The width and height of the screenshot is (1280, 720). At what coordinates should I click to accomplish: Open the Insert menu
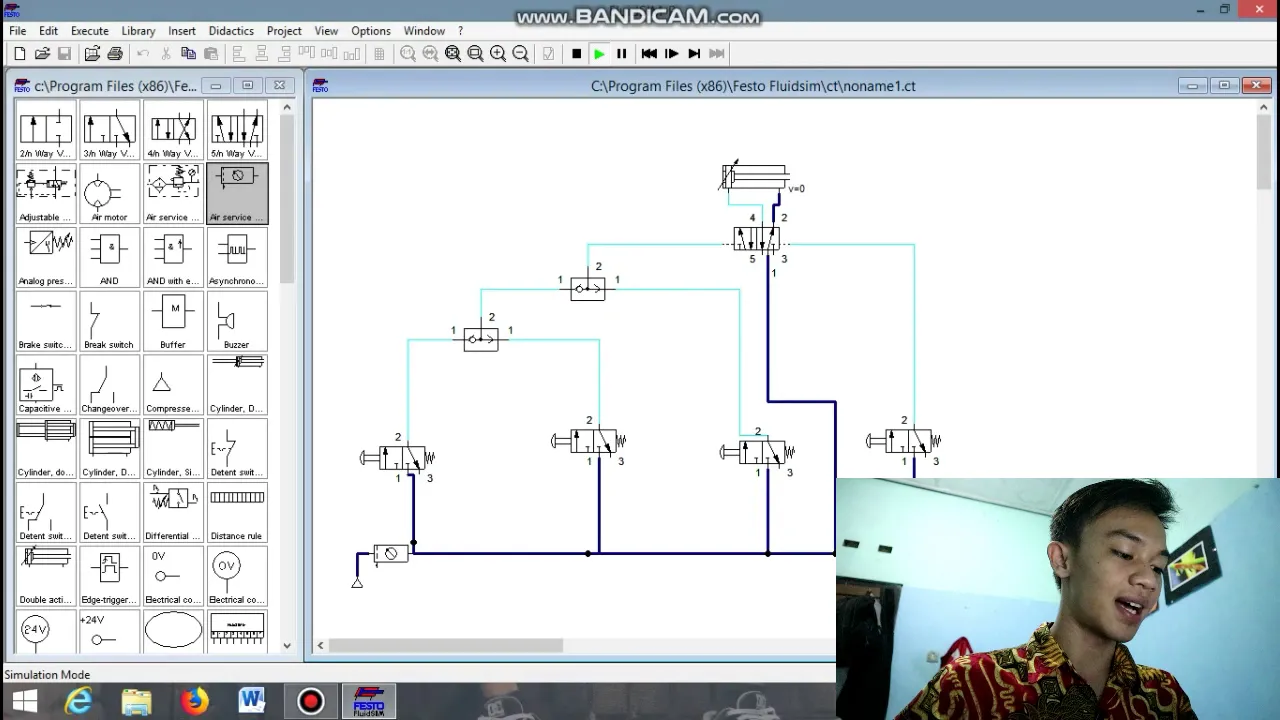(182, 31)
